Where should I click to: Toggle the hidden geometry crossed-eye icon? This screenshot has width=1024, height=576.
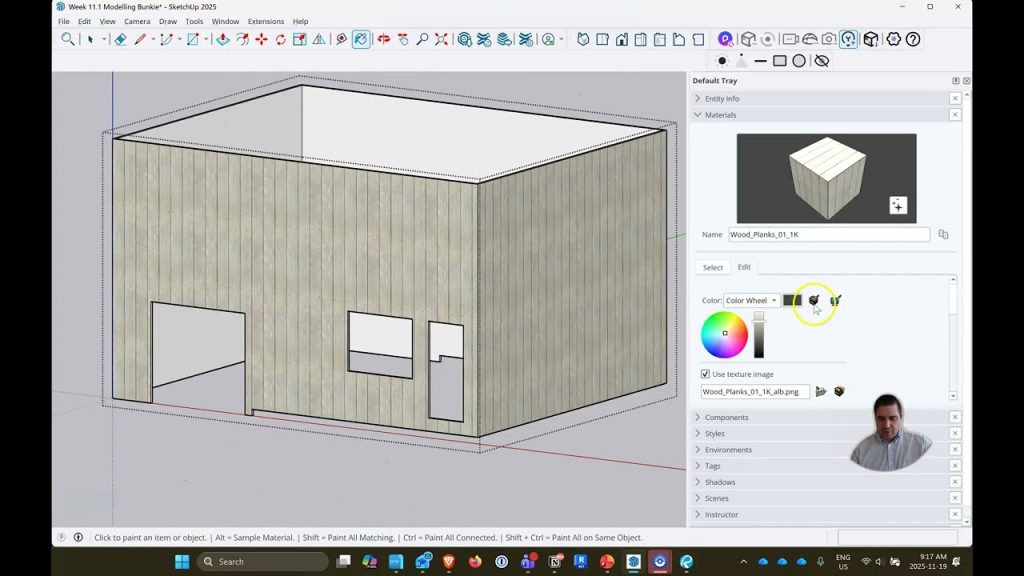[821, 61]
